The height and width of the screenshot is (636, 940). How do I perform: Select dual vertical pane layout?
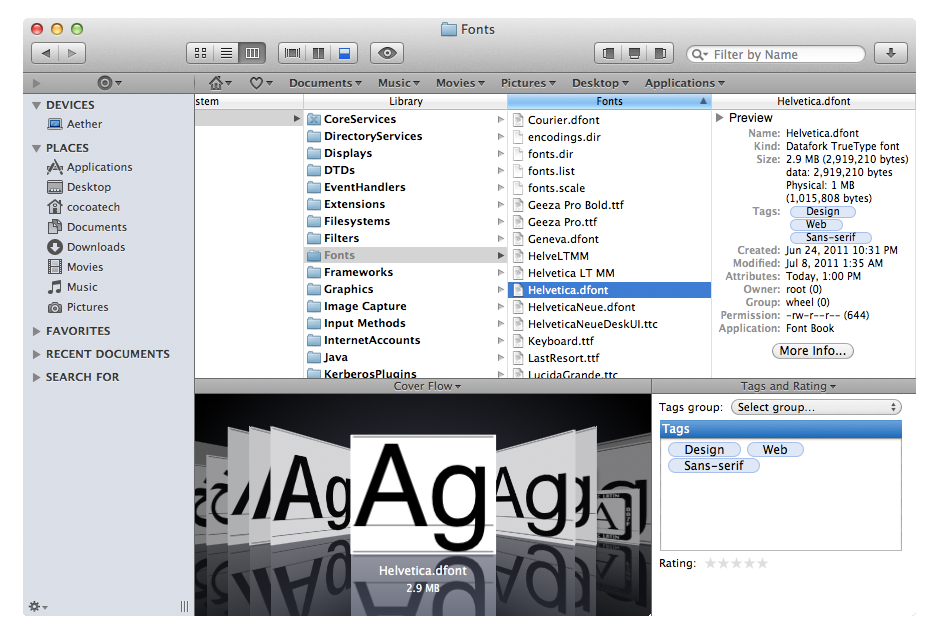pyautogui.click(x=318, y=53)
